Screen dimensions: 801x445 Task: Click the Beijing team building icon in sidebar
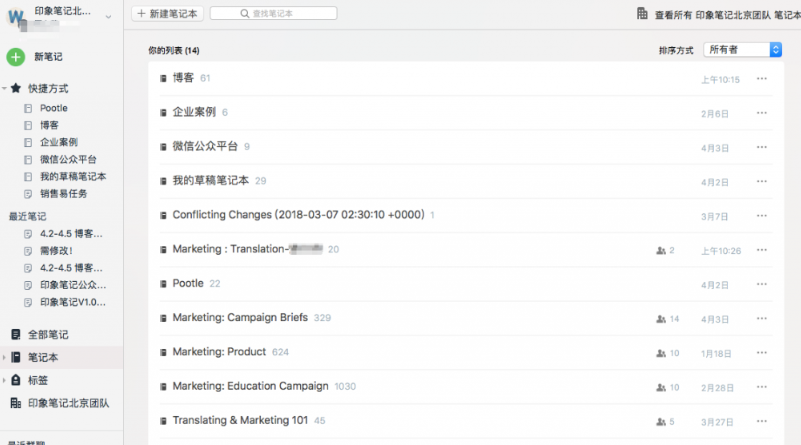coord(16,403)
